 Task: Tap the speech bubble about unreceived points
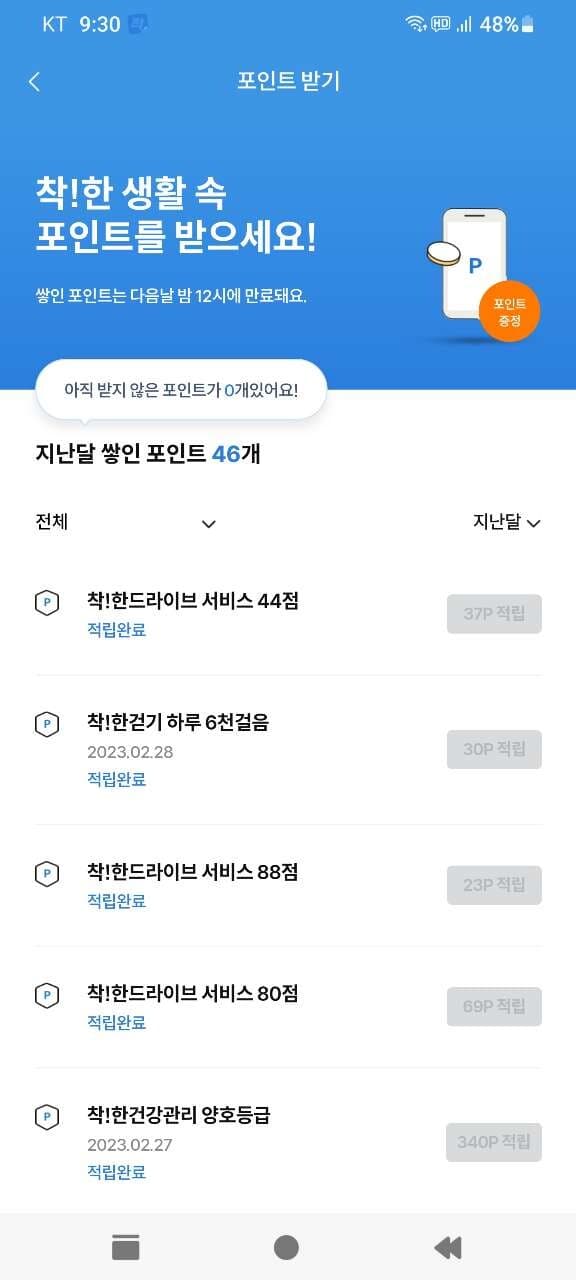click(x=183, y=389)
